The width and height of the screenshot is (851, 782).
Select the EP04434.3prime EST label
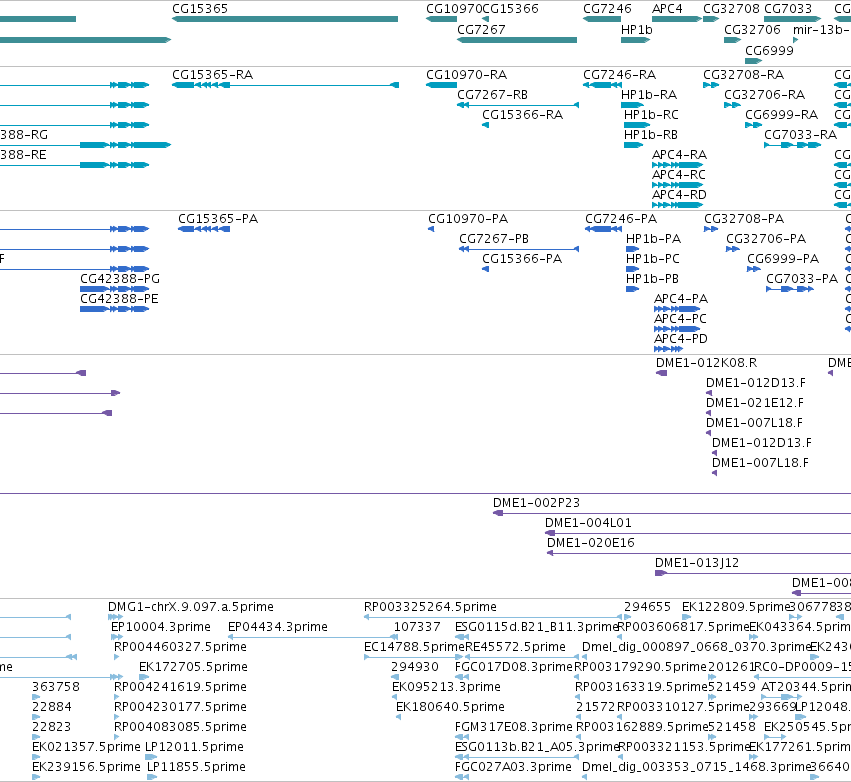[278, 627]
